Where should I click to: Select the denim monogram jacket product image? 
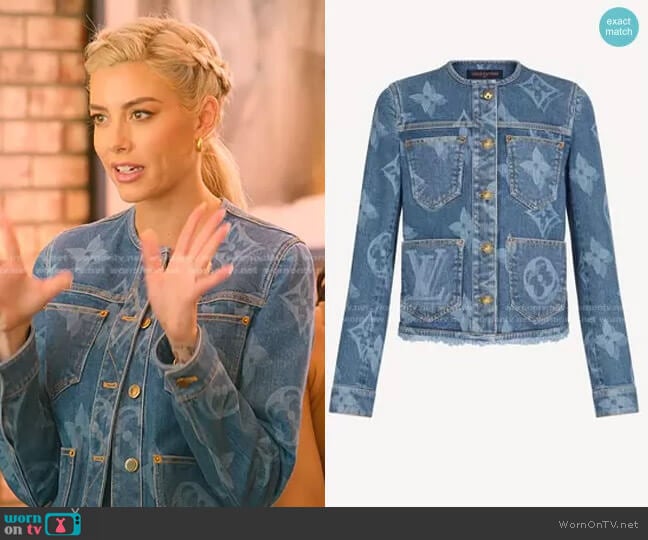(484, 238)
